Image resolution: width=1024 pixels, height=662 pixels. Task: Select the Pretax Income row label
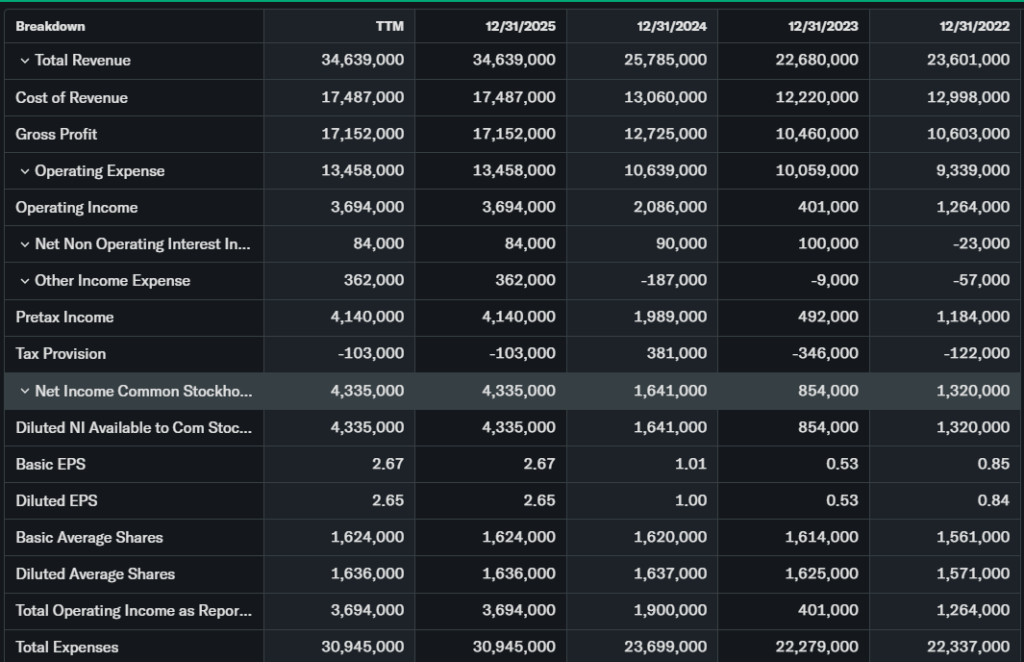(x=64, y=317)
